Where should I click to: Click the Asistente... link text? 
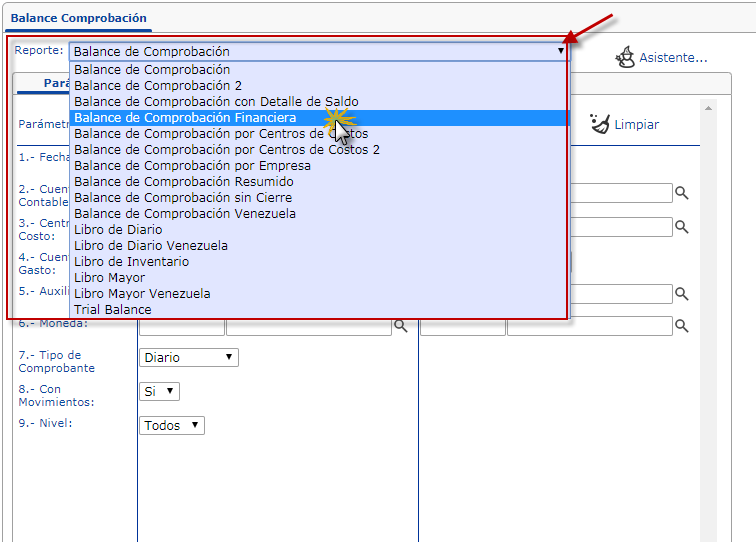(673, 58)
